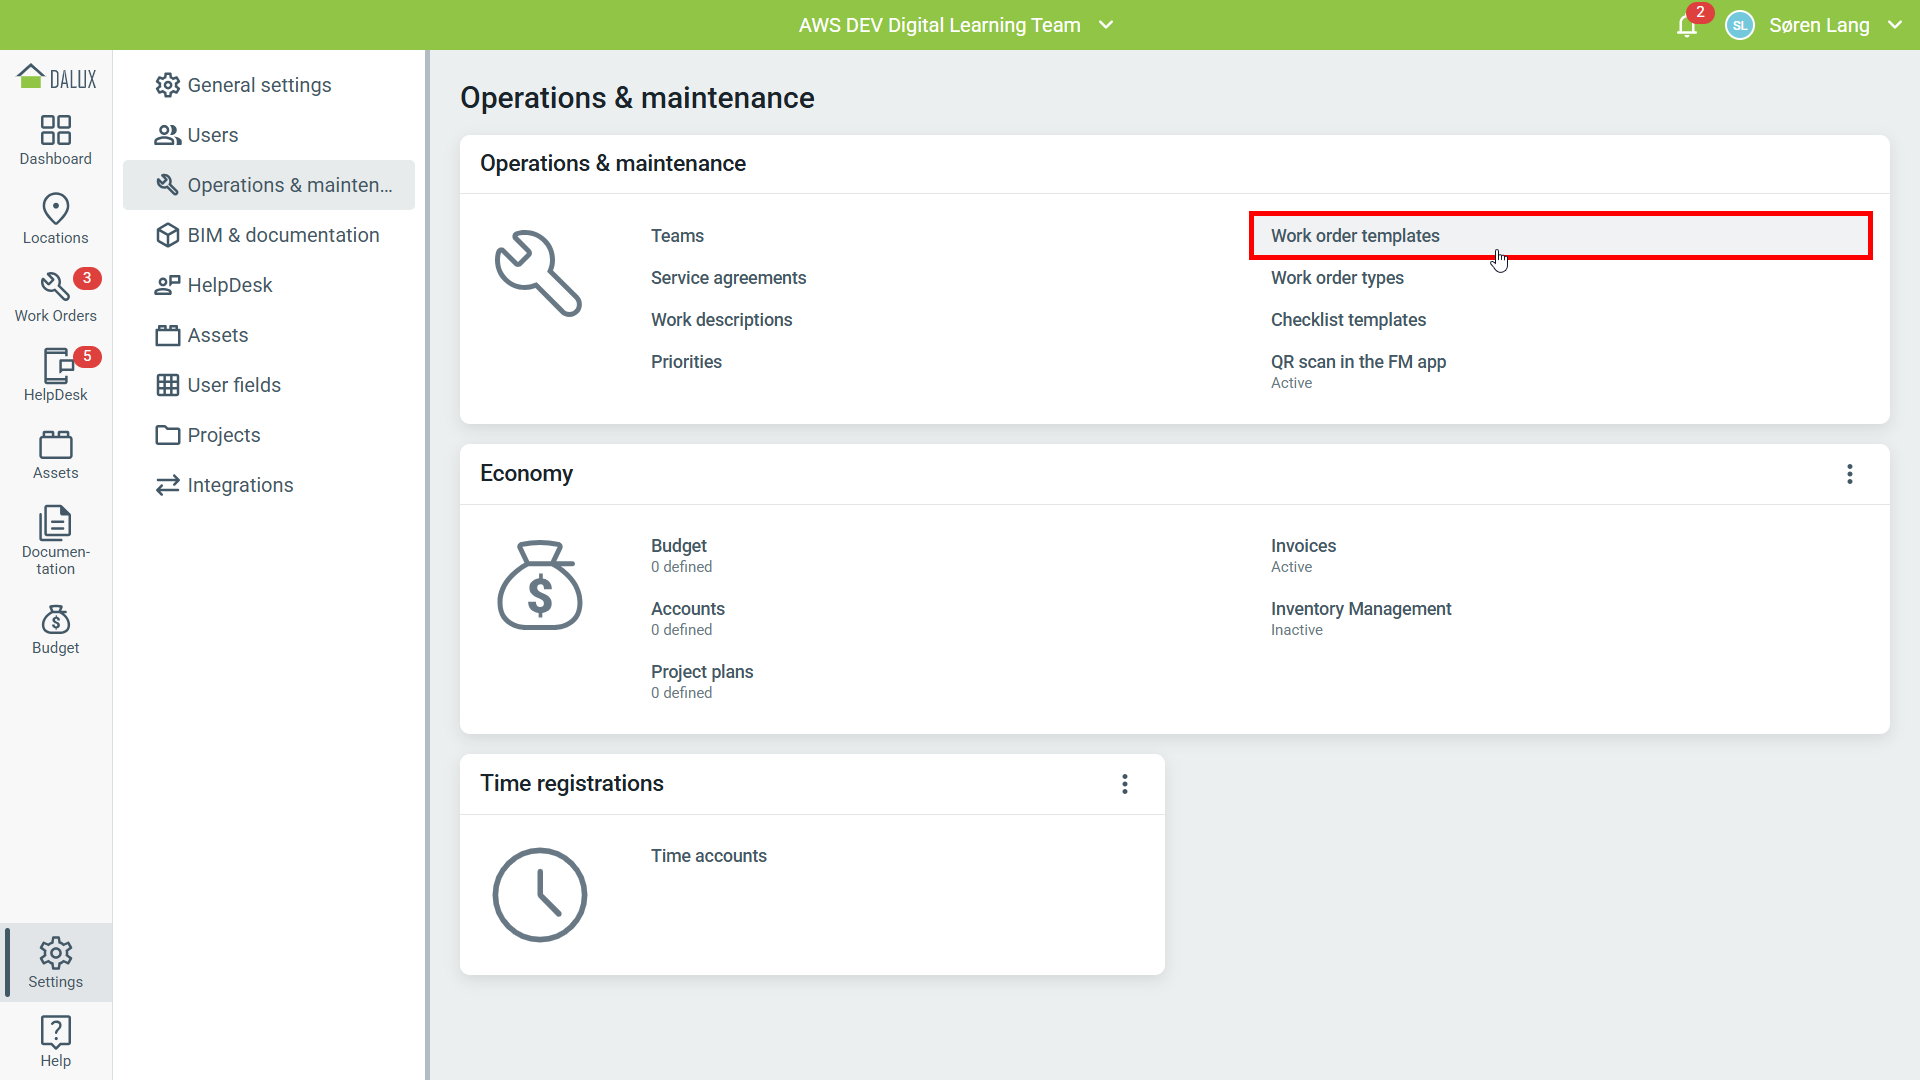Open Work Orders sidebar icon
The height and width of the screenshot is (1080, 1920).
[55, 297]
